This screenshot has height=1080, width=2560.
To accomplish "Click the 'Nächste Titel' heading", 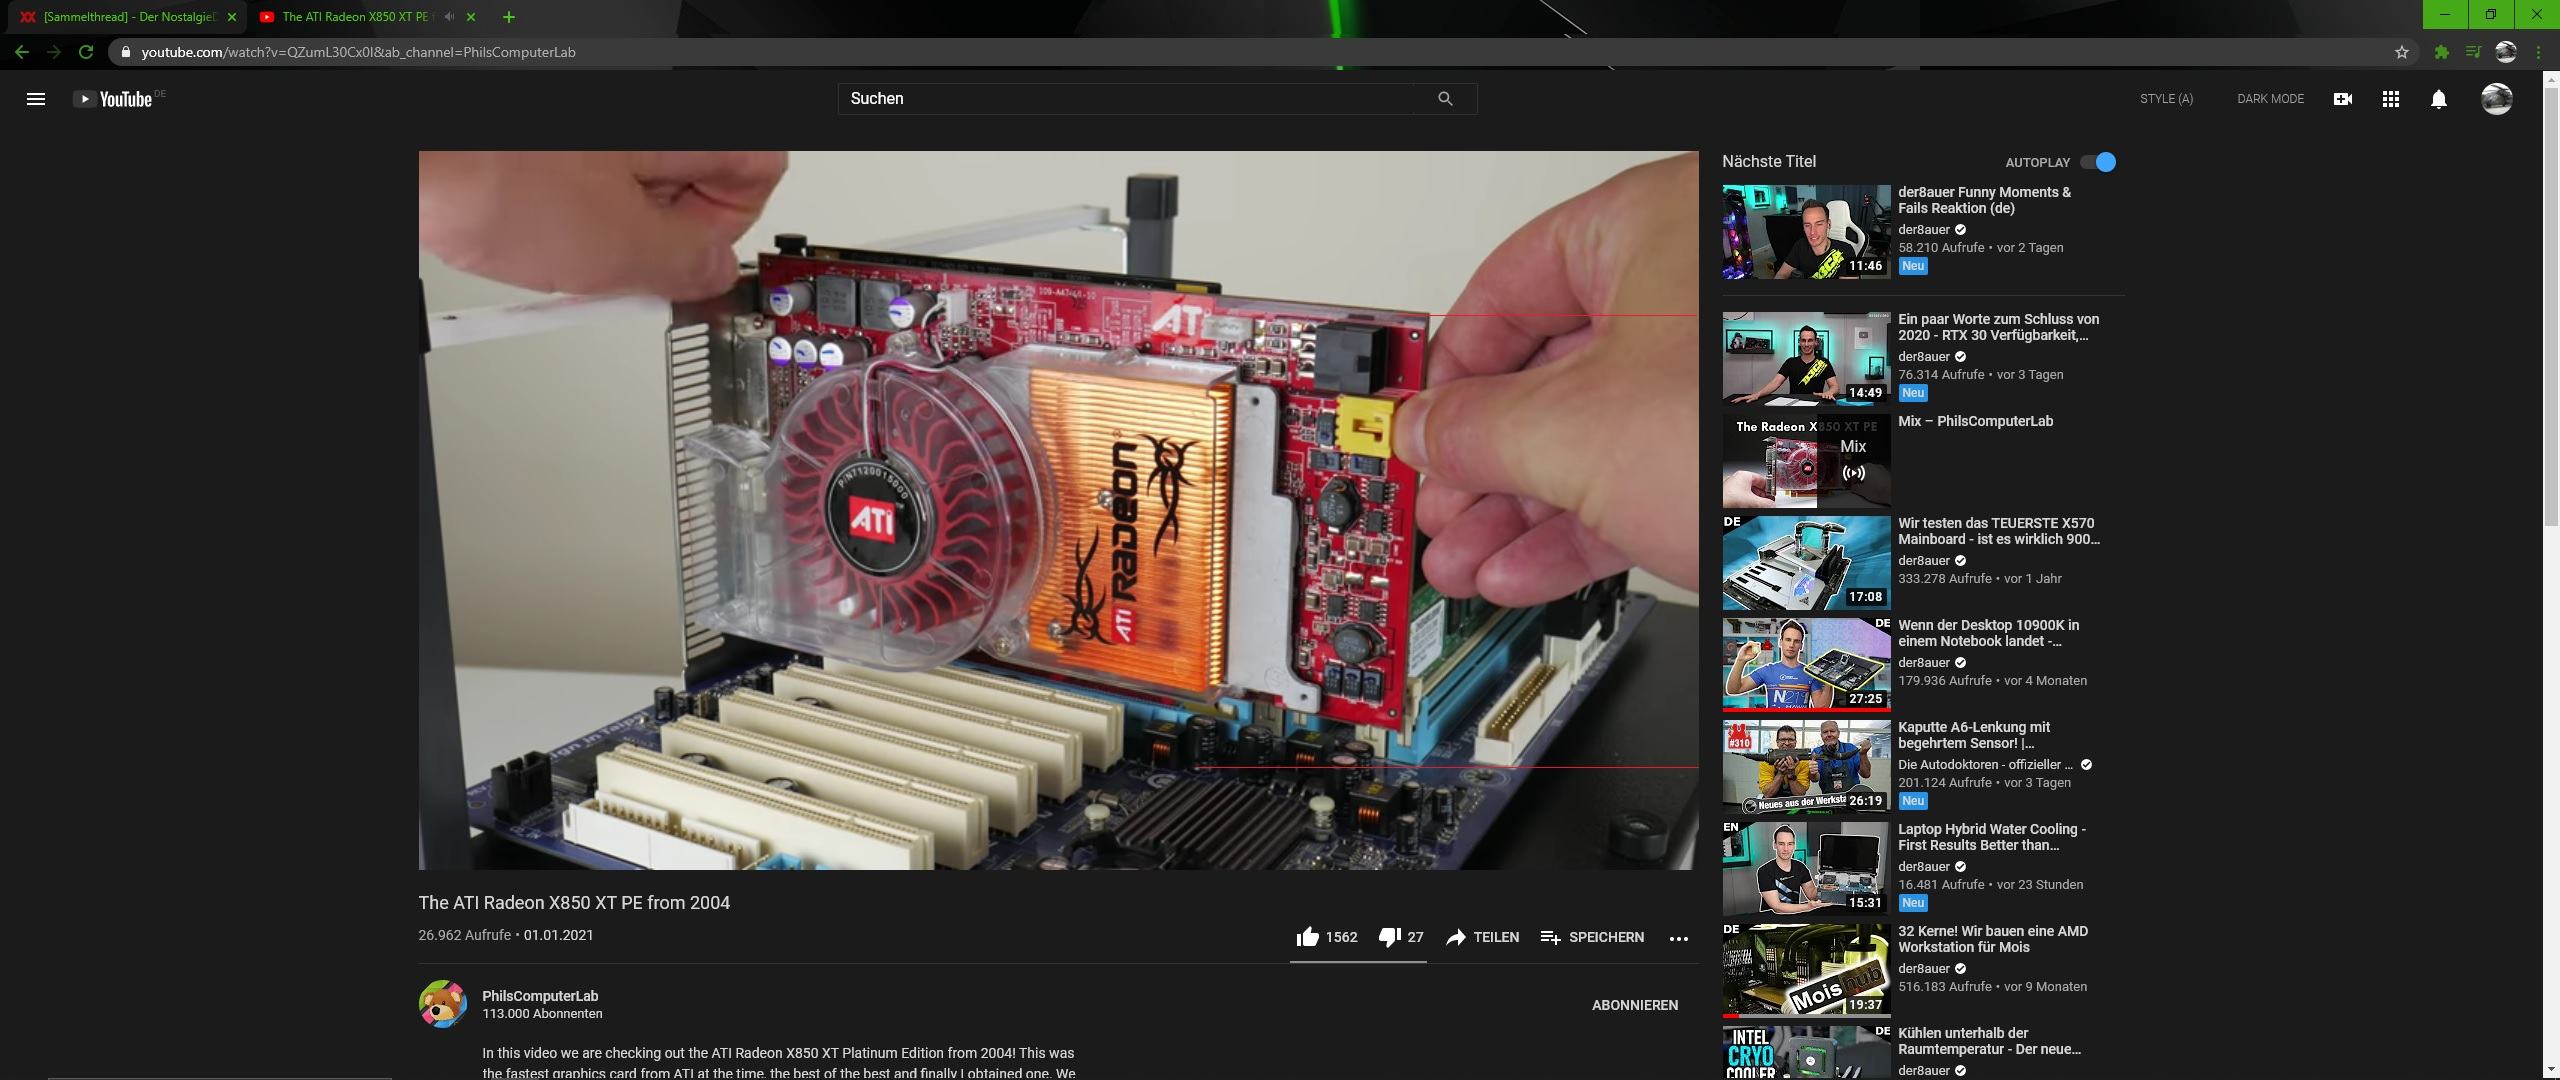I will [1768, 161].
